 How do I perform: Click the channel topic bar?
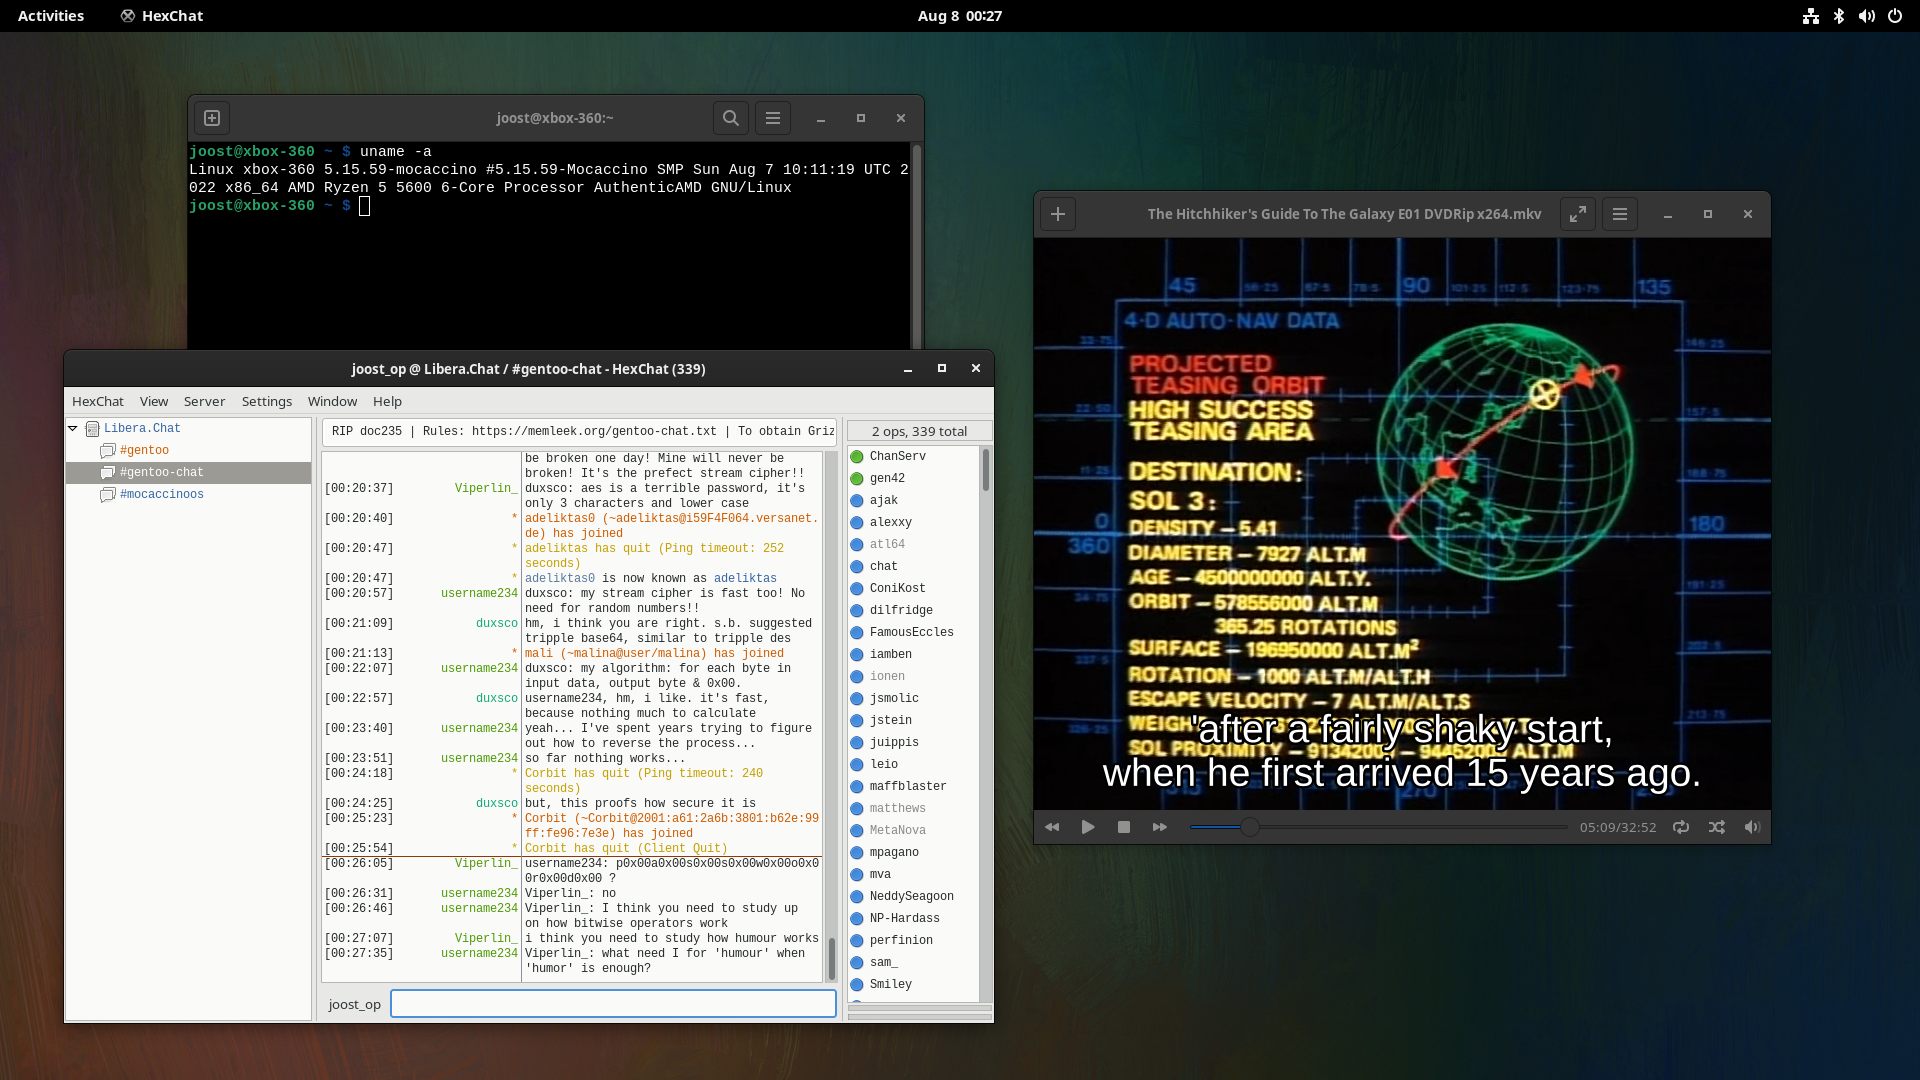click(x=579, y=432)
